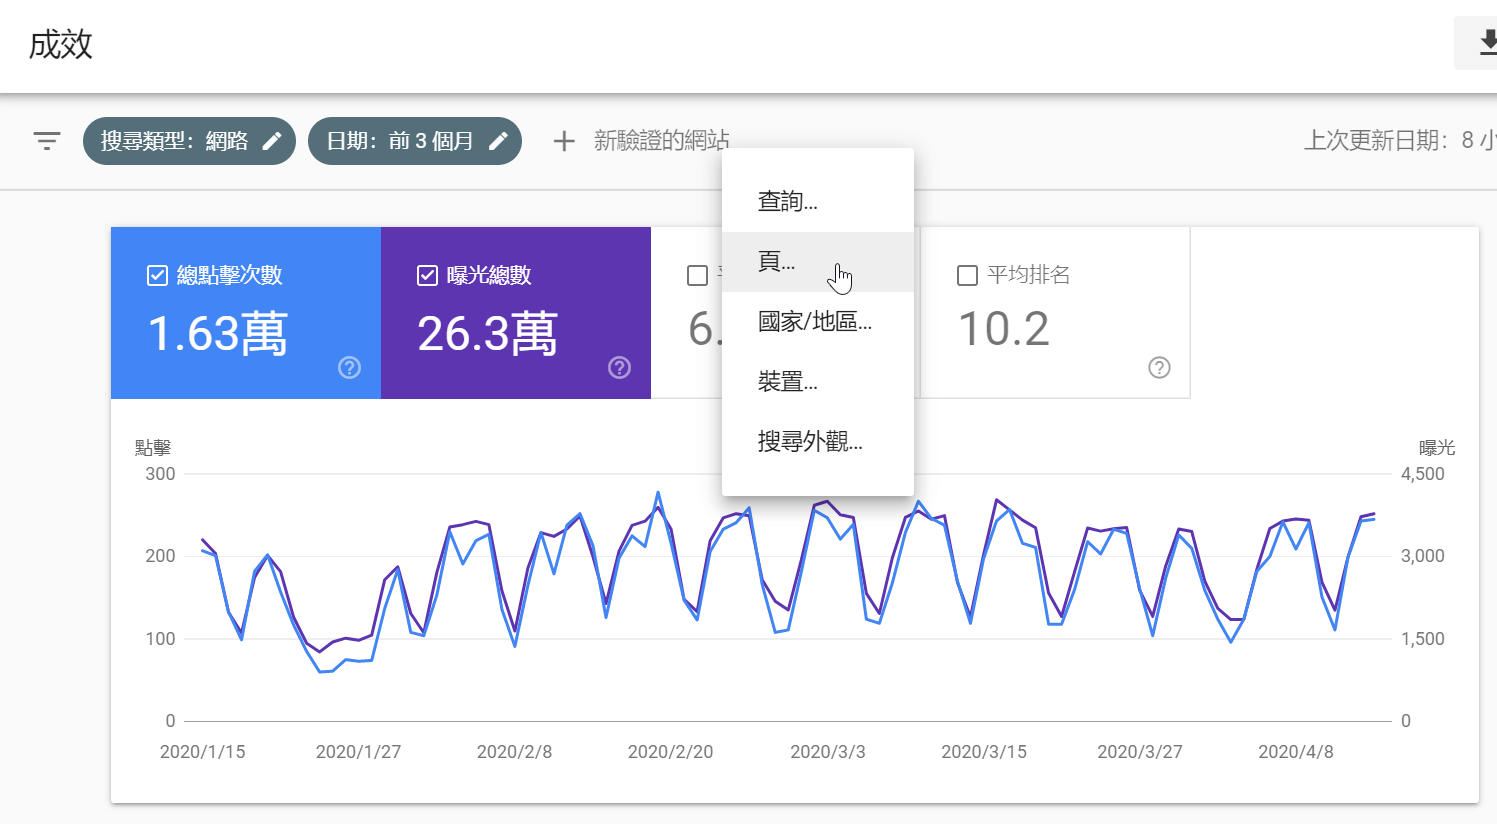
Task: Choose 國家/地區... from the filter menu
Action: tap(818, 322)
